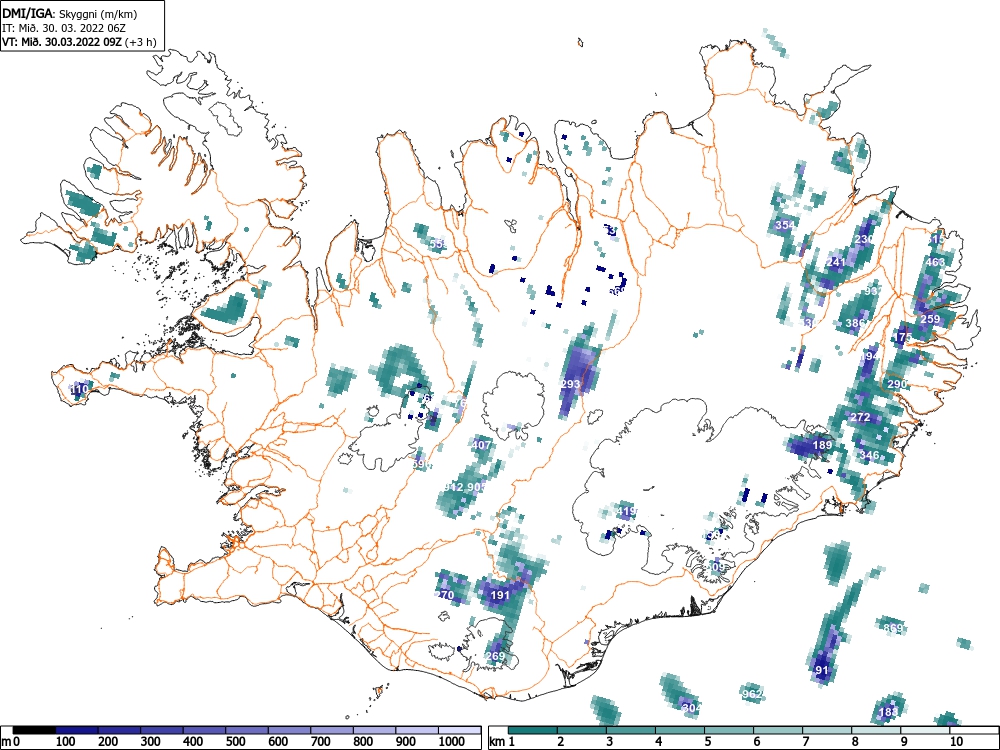
Task: Click the visibility value '293' on map
Action: [570, 384]
